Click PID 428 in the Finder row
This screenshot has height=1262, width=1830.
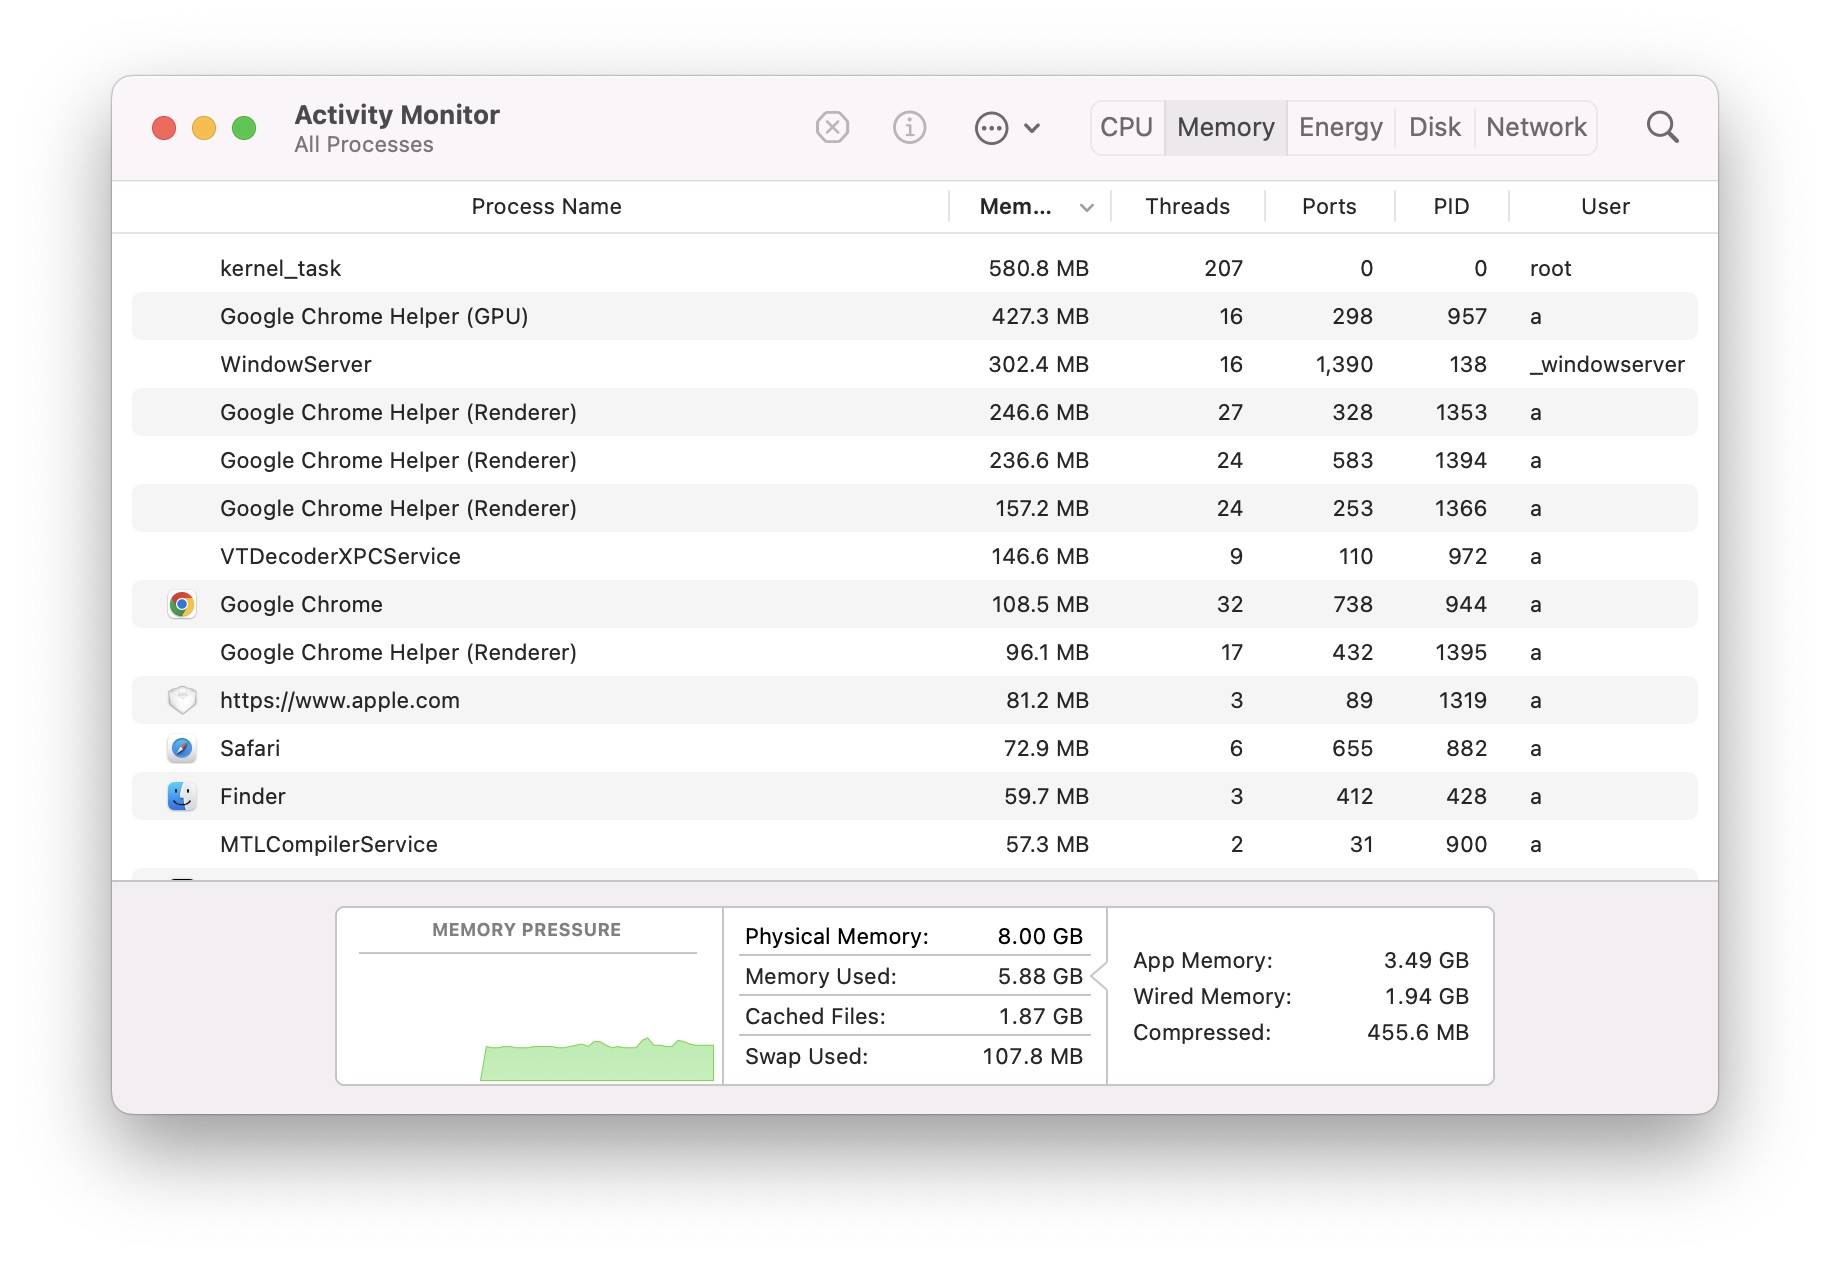pyautogui.click(x=1466, y=796)
